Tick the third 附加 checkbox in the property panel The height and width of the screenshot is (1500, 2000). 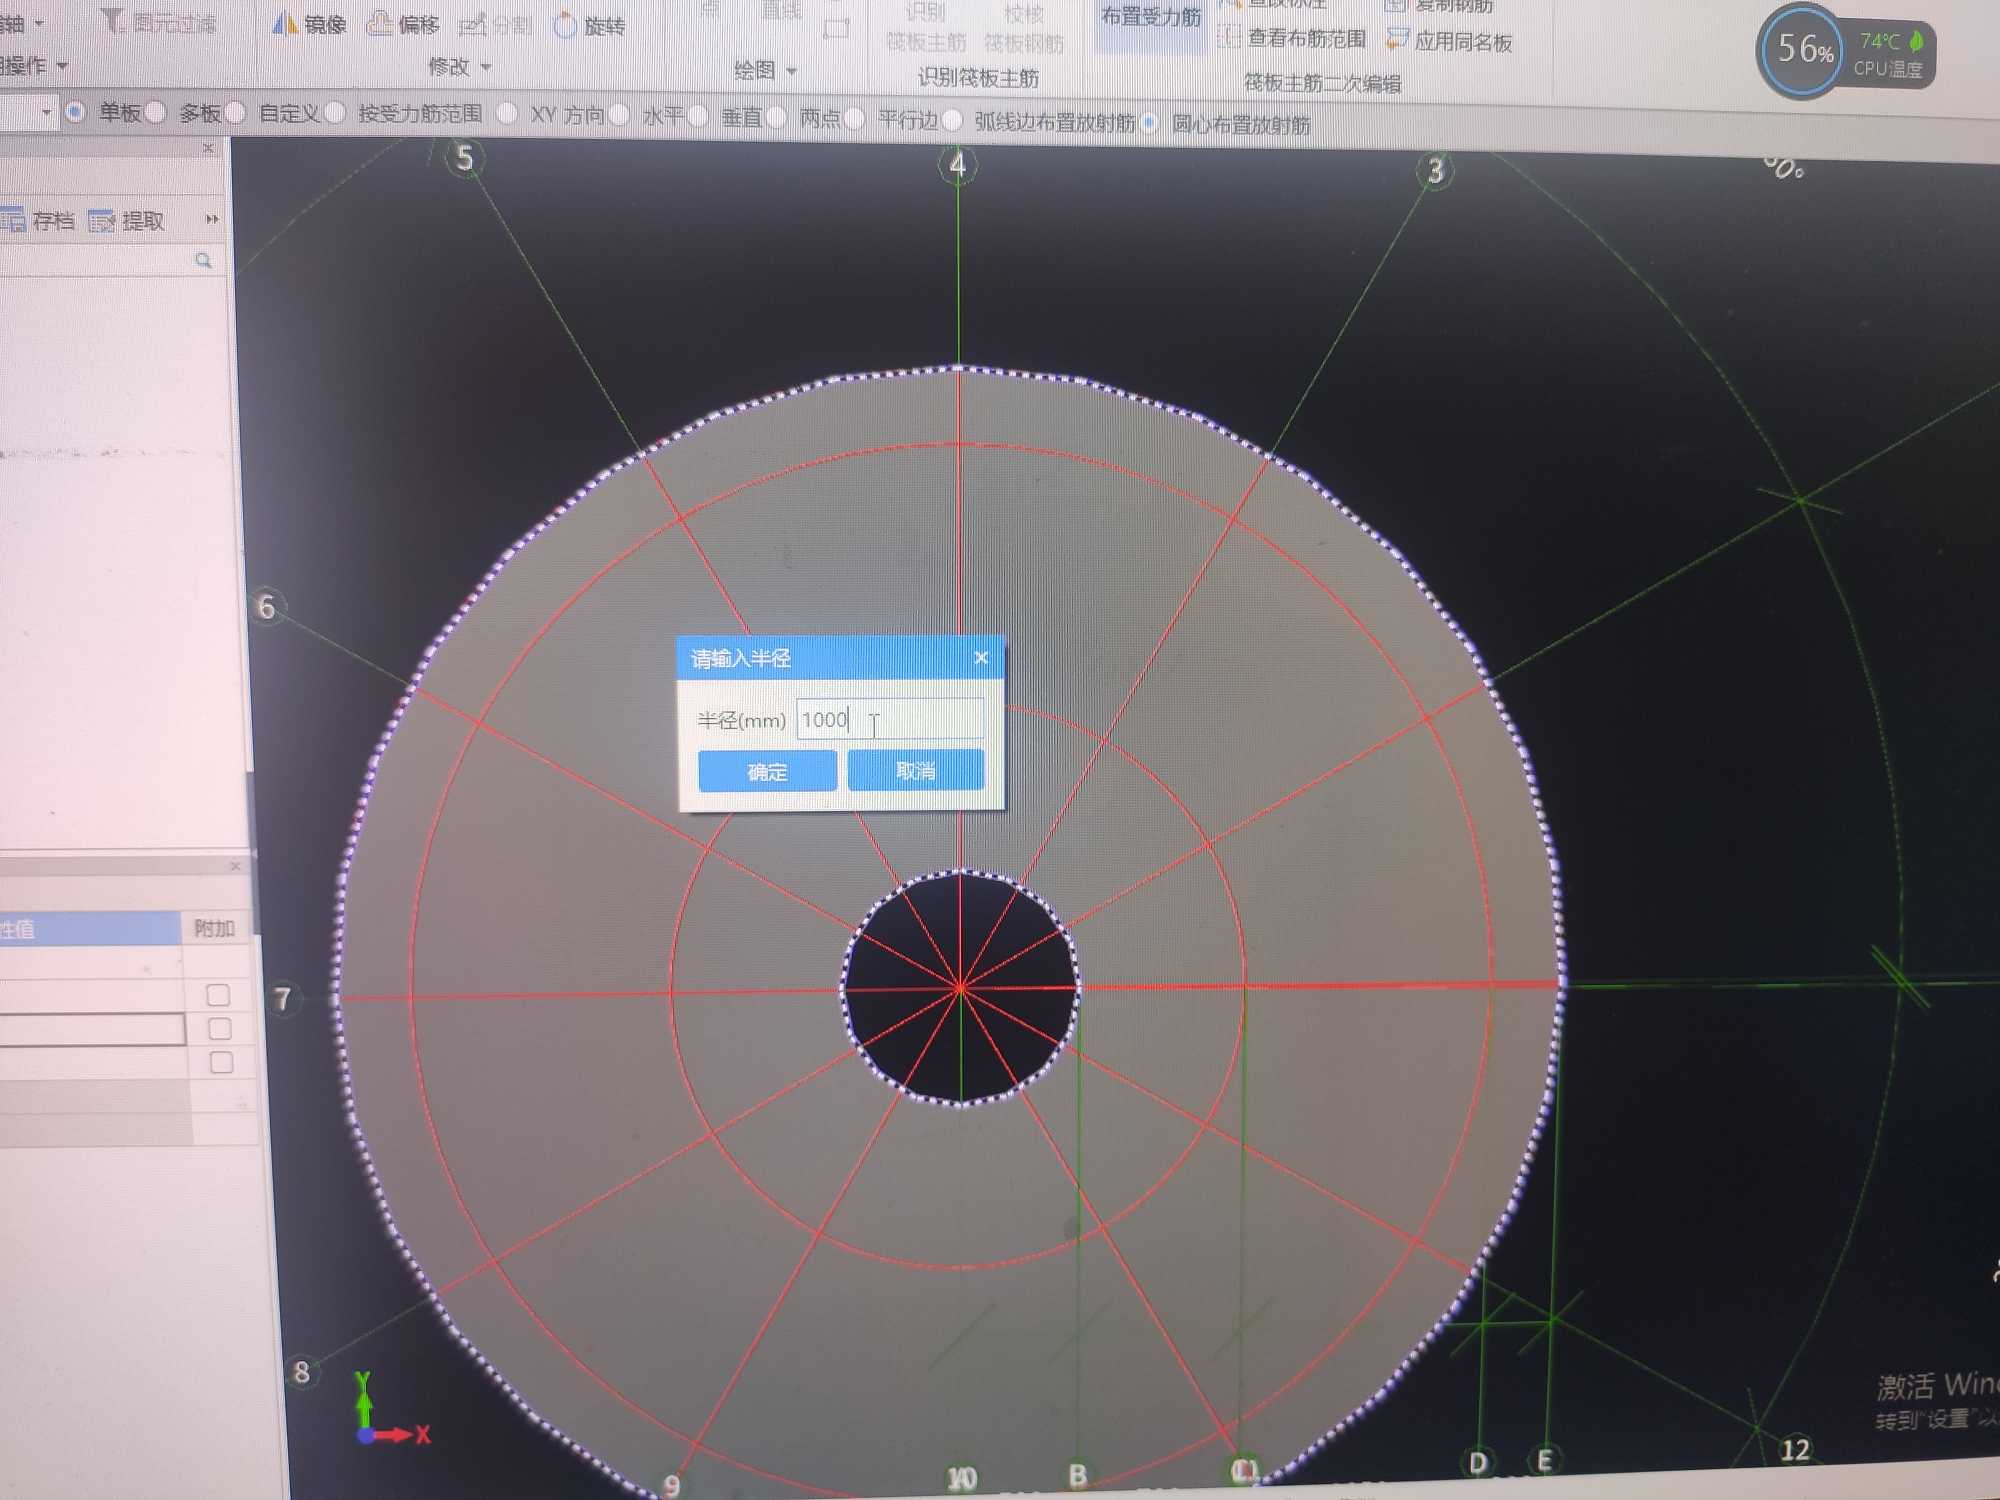[222, 1062]
